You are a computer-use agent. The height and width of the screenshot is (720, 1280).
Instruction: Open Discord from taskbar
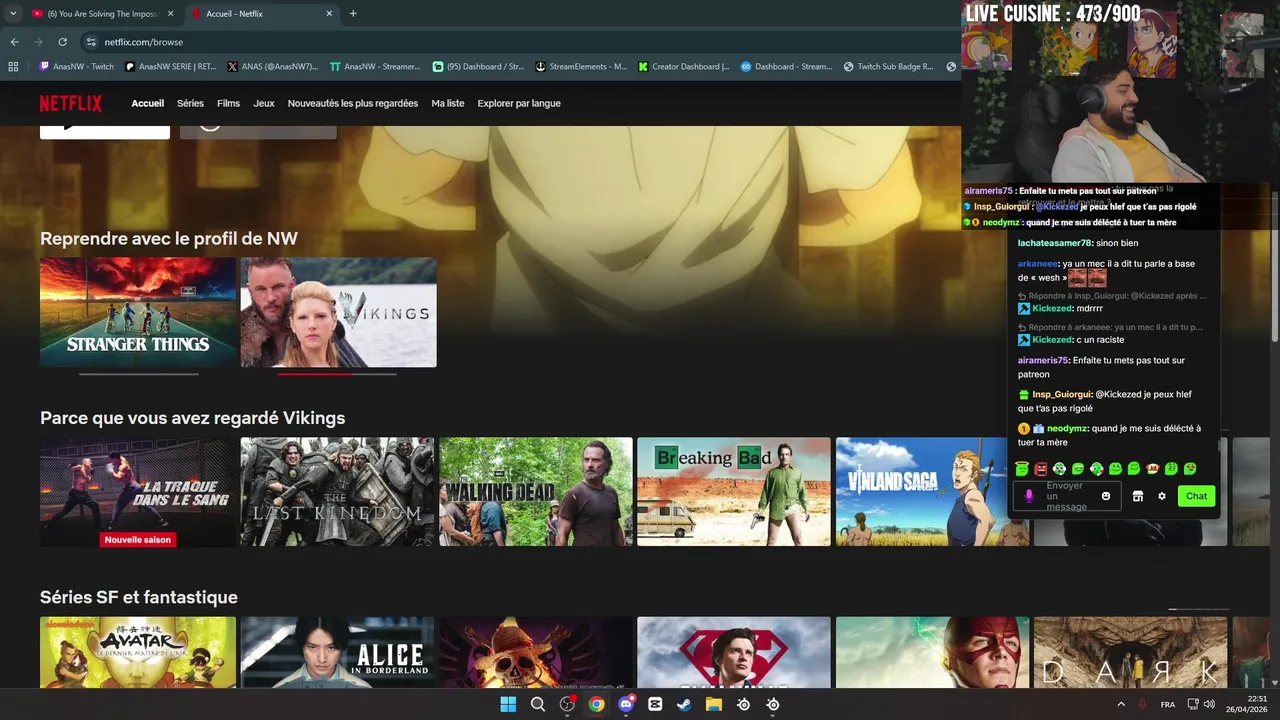(x=626, y=704)
